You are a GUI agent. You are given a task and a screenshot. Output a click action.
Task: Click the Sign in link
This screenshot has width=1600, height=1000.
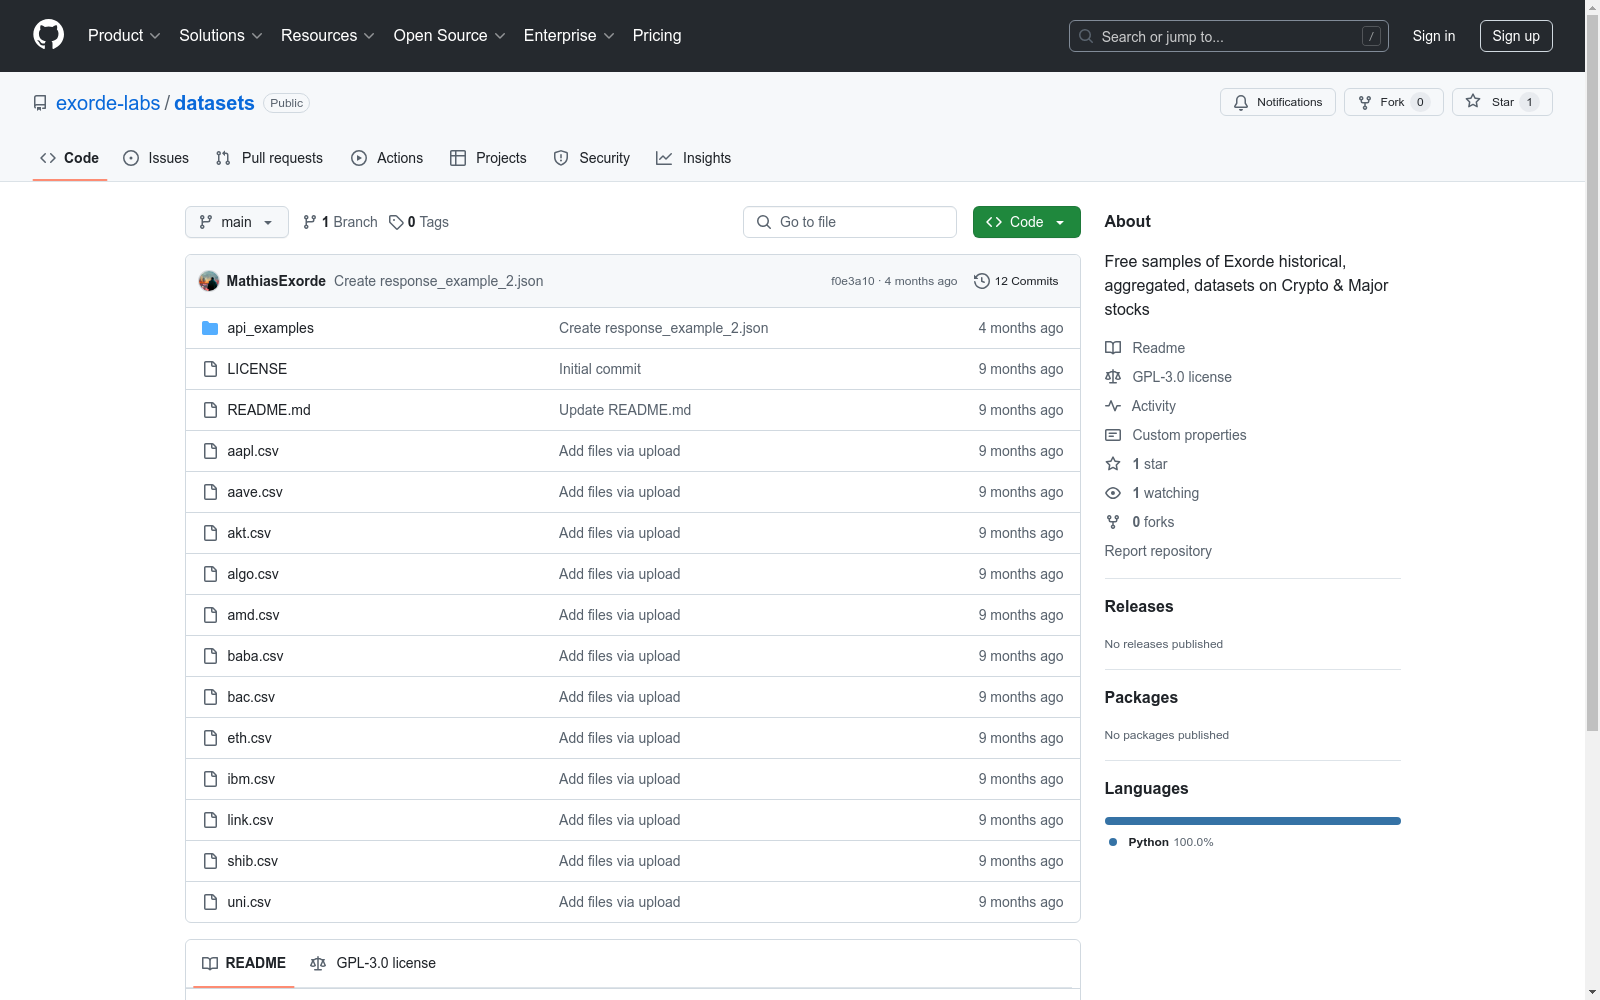pyautogui.click(x=1434, y=36)
